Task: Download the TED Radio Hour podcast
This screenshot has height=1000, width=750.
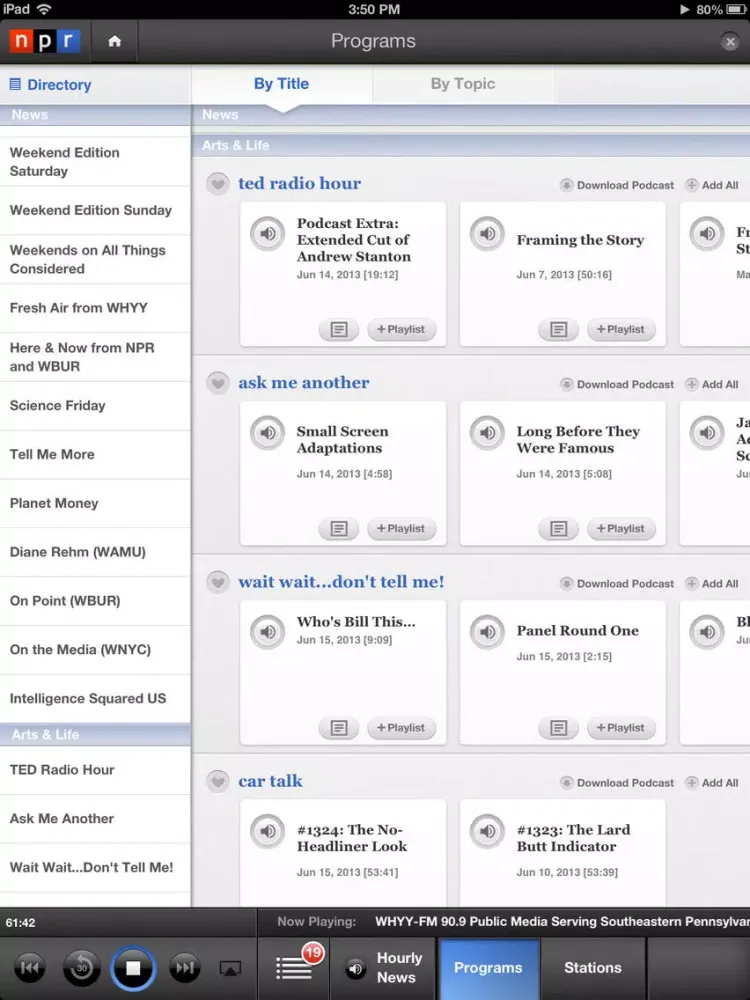Action: [617, 186]
